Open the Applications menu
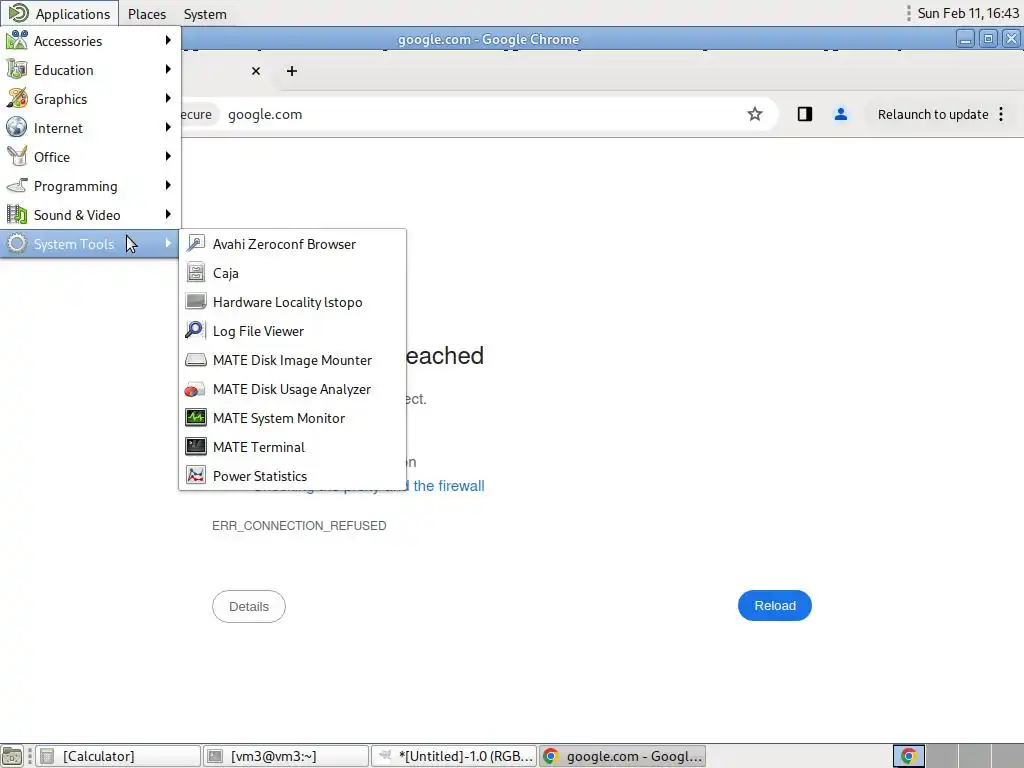 [59, 14]
